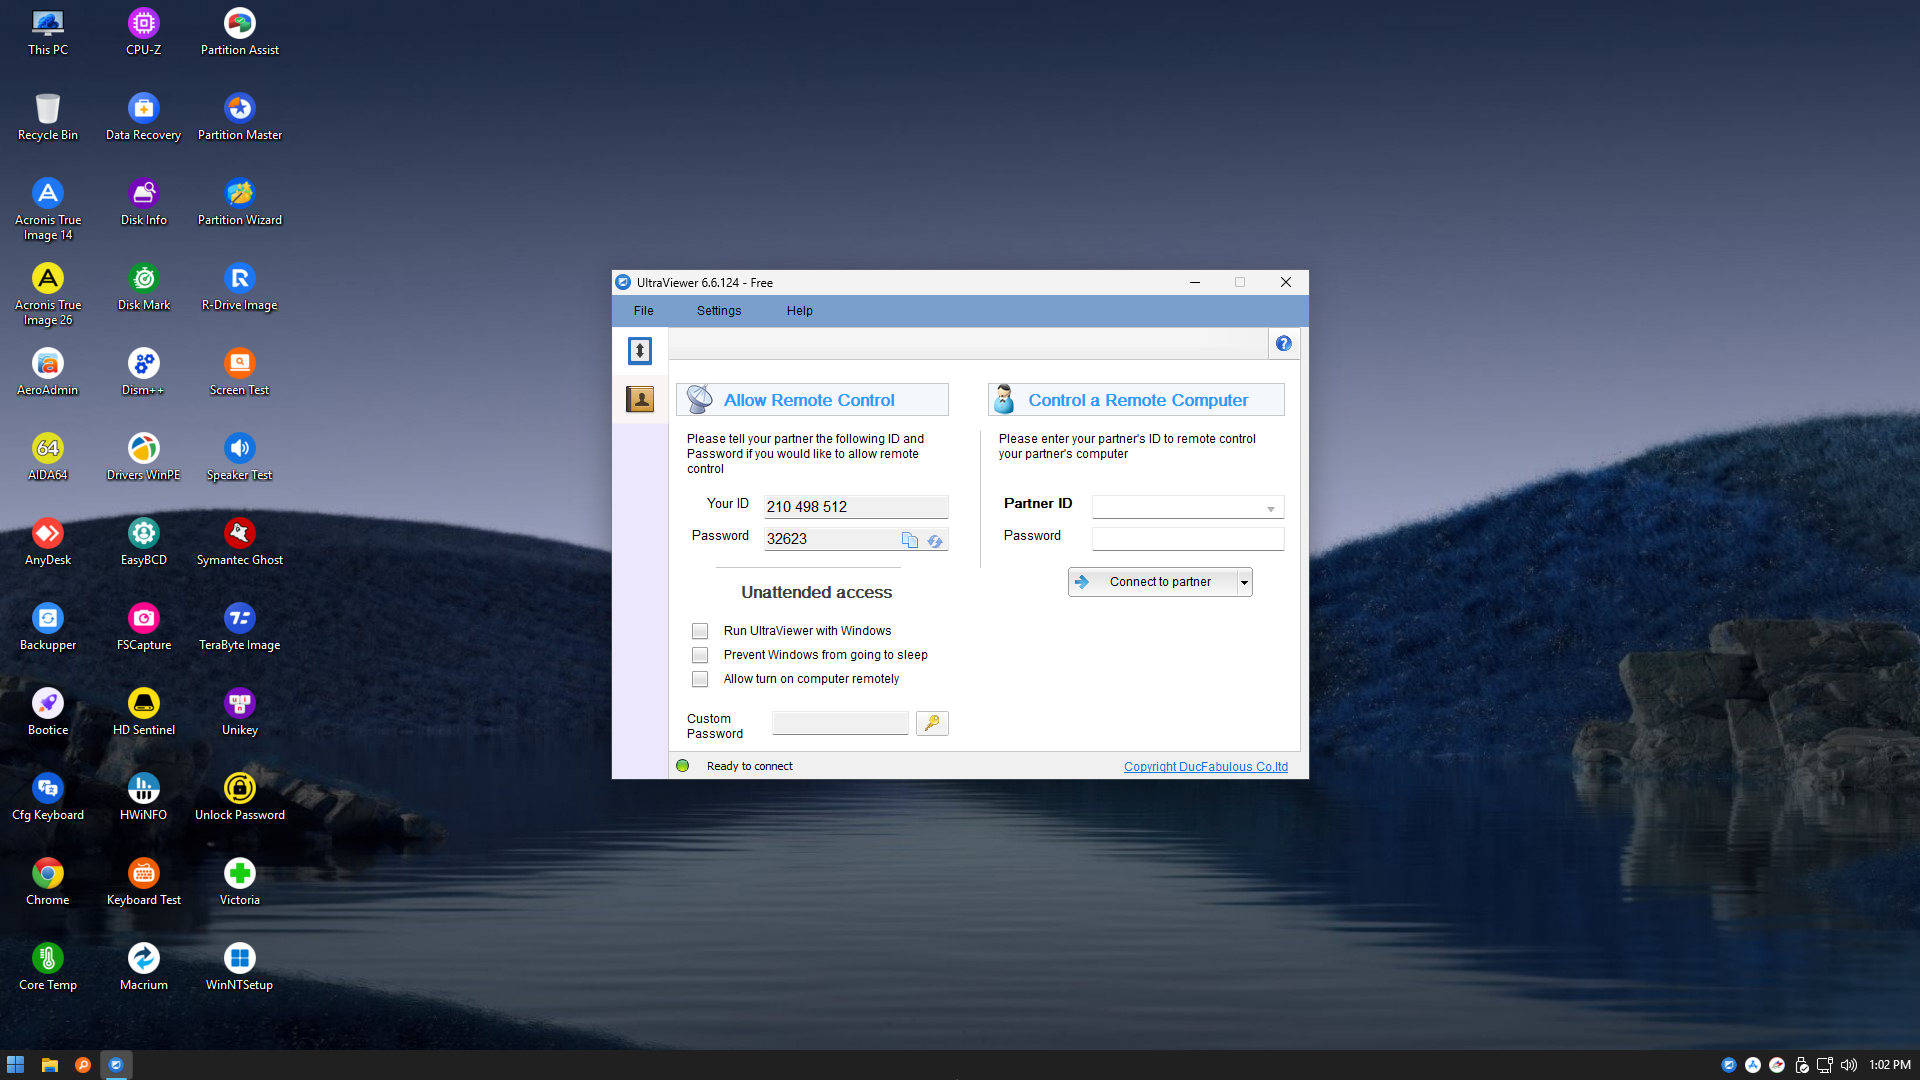Open Partition Wizard desktop icon
This screenshot has width=1920, height=1080.
[240, 202]
